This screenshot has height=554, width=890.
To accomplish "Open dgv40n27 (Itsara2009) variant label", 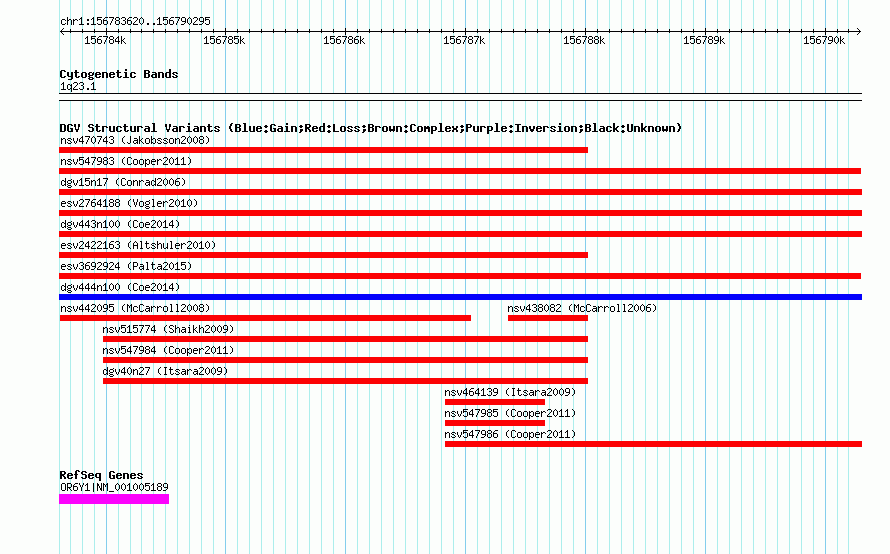I will (x=165, y=371).
